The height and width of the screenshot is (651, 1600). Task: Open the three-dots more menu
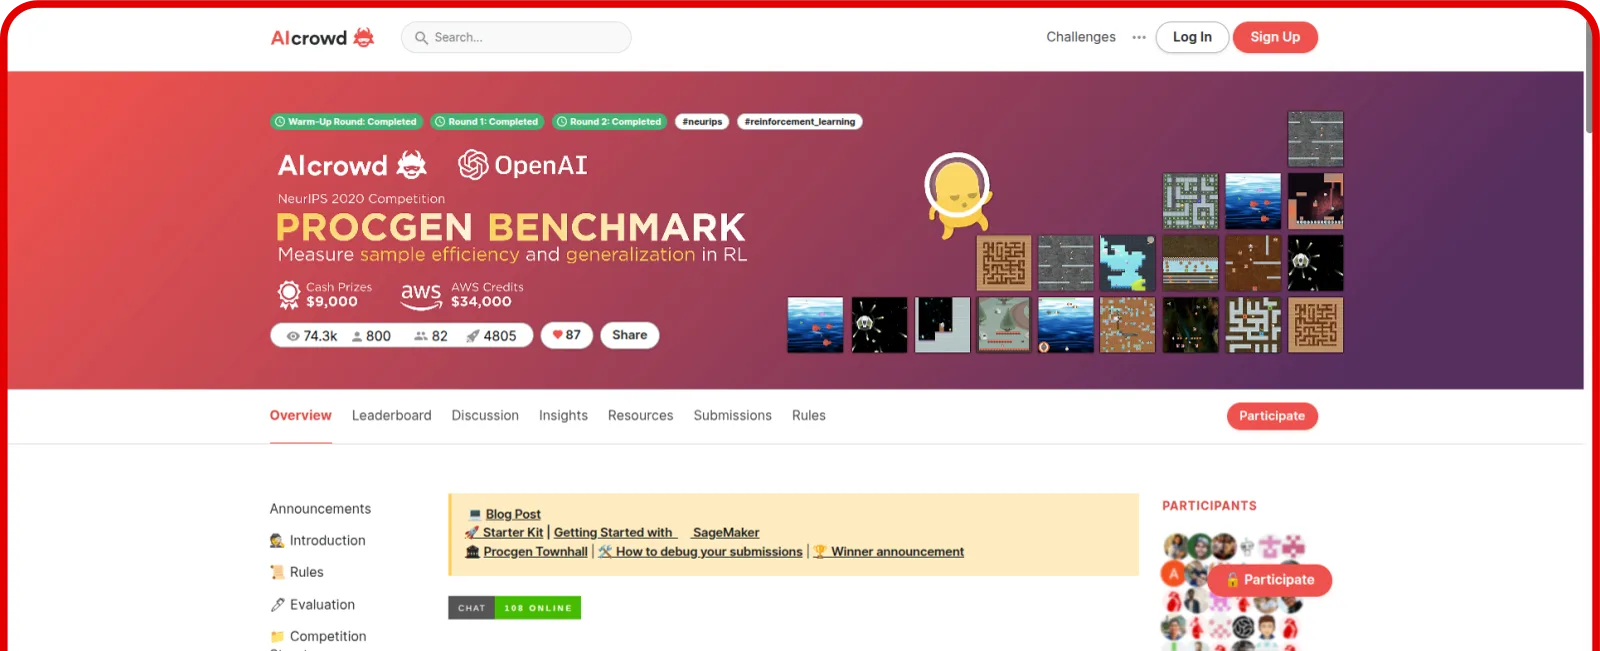(x=1139, y=38)
